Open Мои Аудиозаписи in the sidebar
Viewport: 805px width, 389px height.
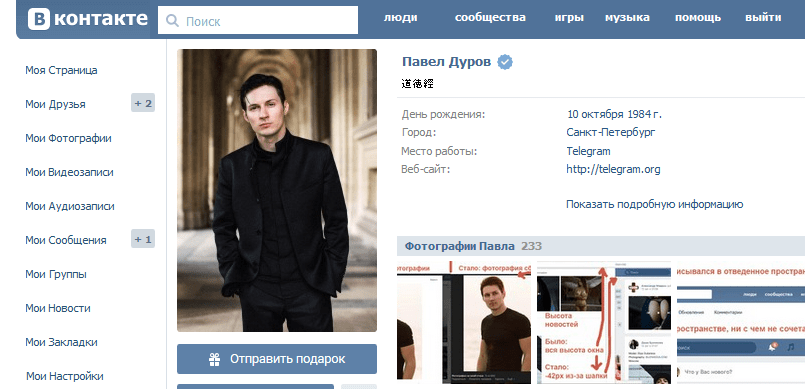70,206
